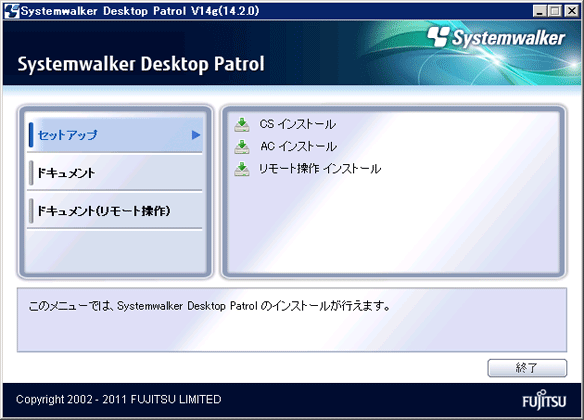Start the AC インストール link

[x=298, y=147]
